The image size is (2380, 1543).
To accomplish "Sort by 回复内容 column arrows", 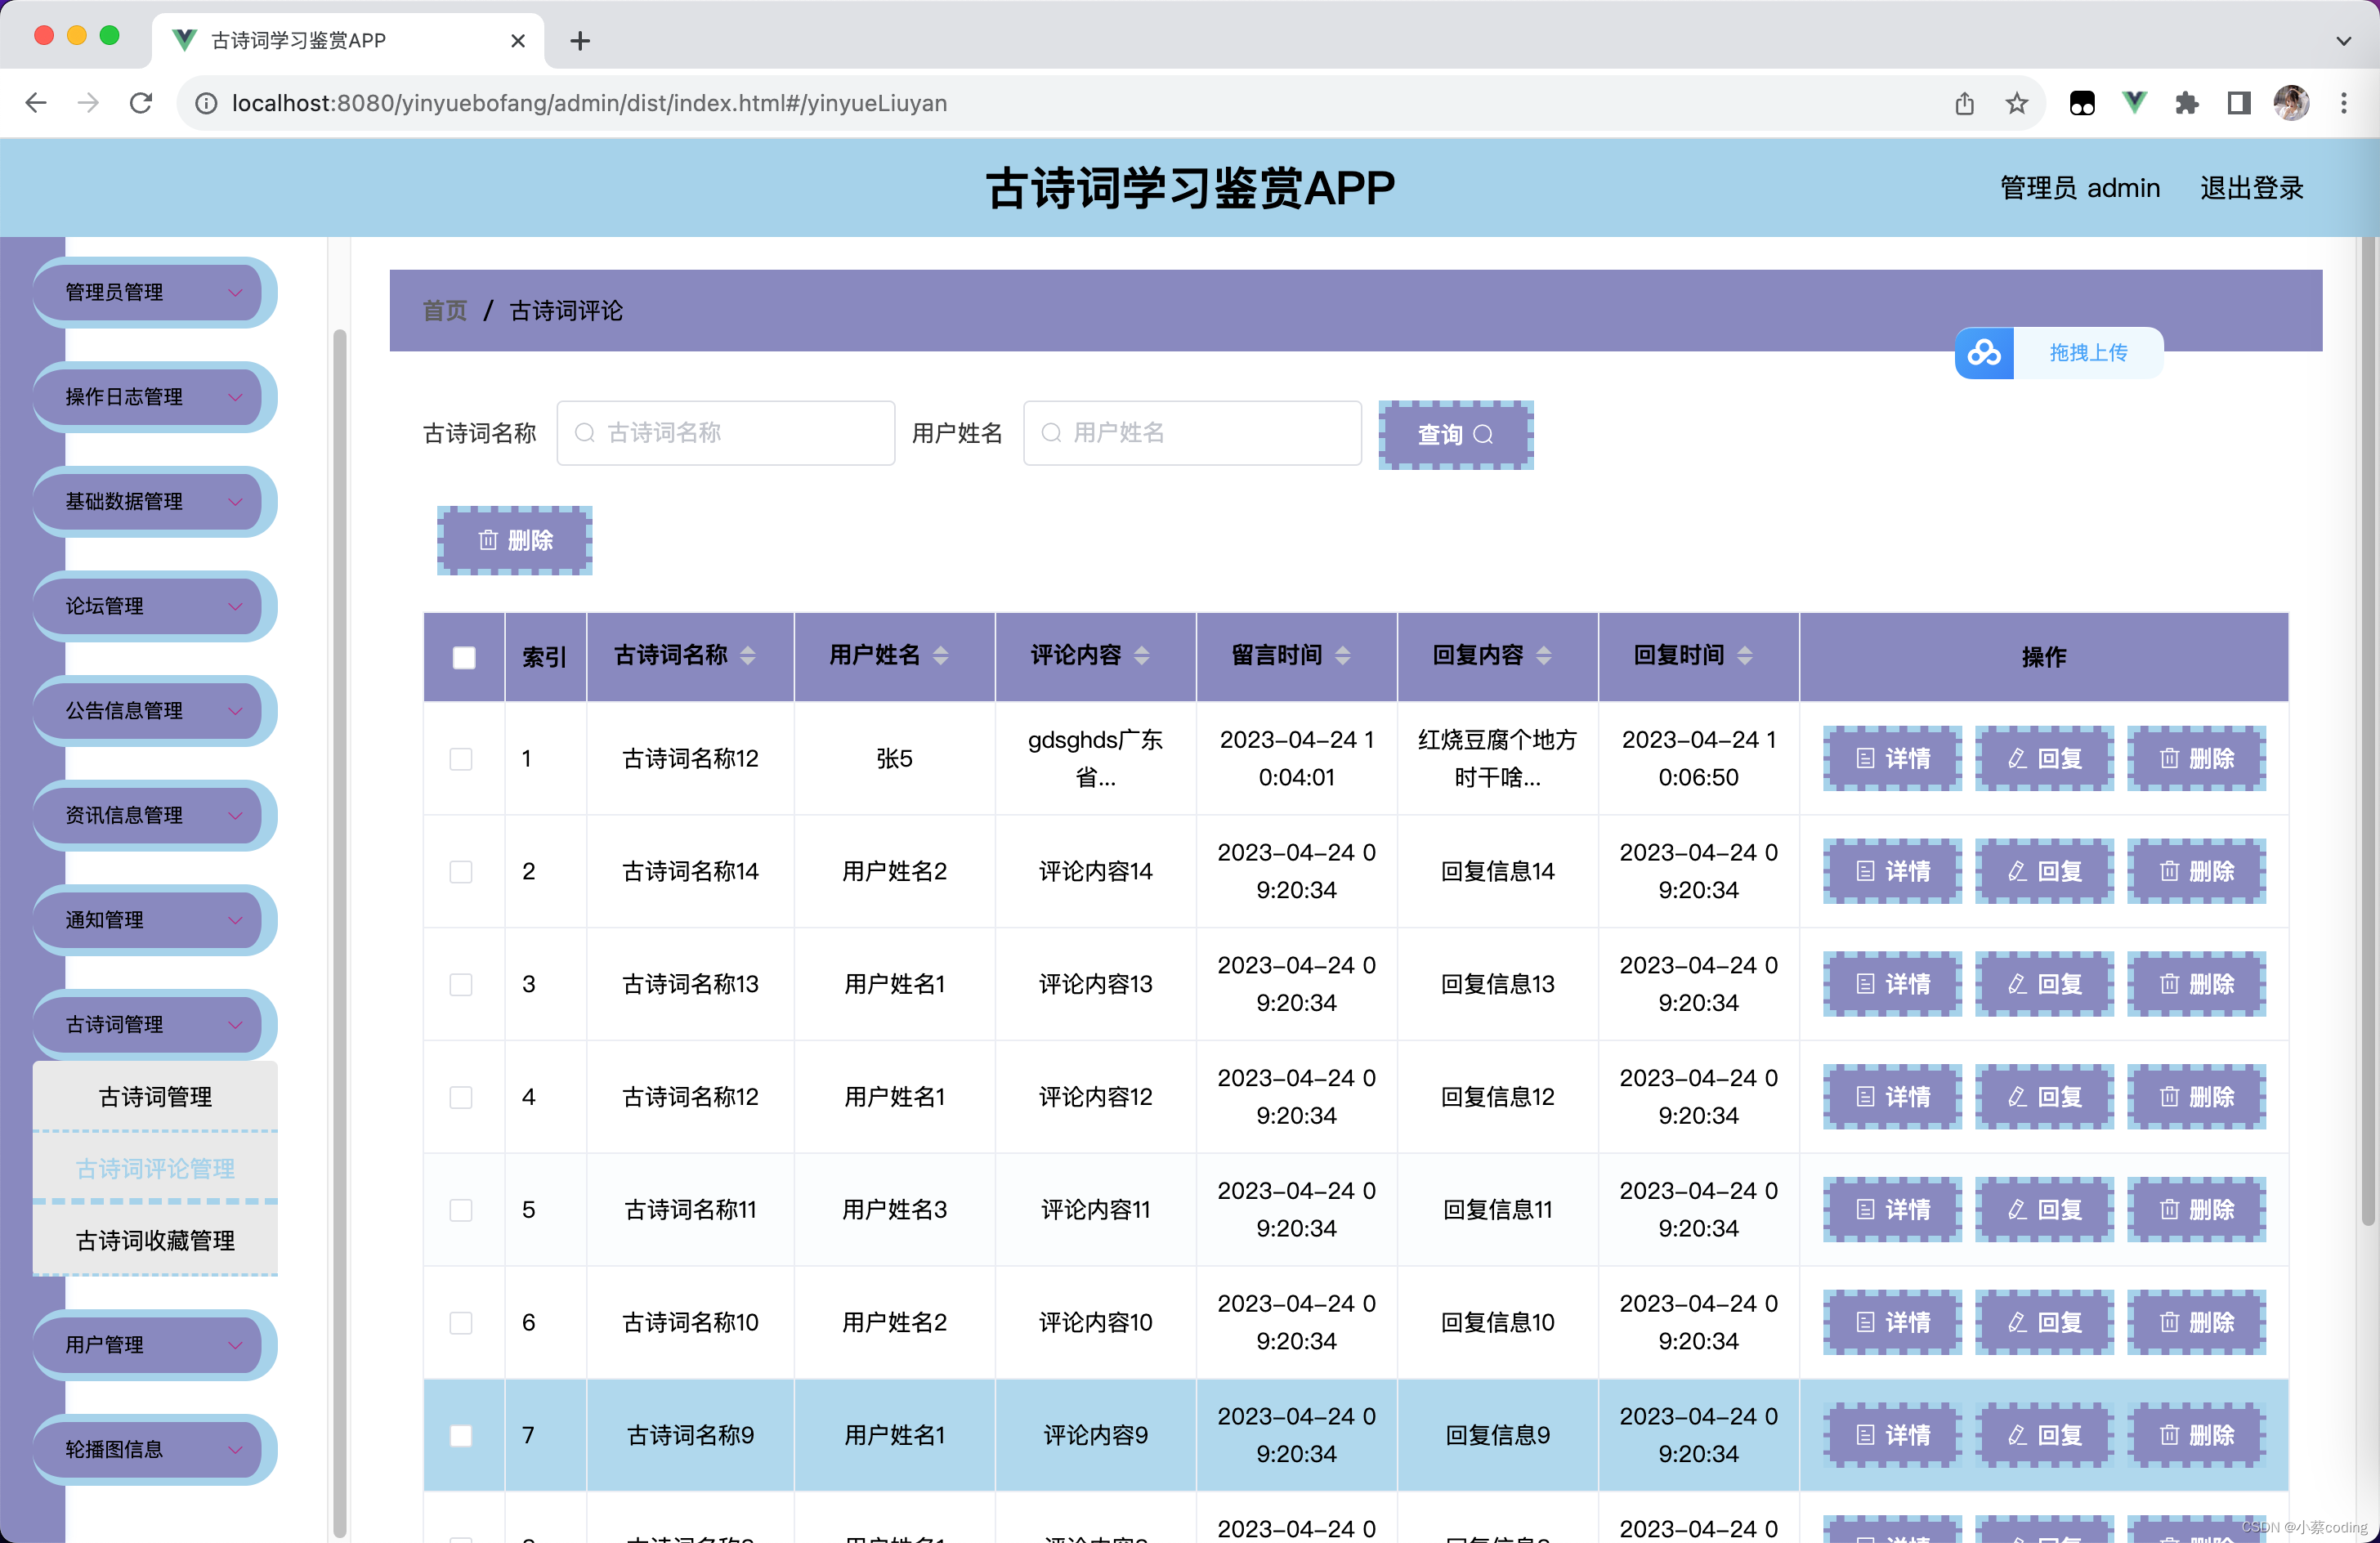I will 1543,656.
